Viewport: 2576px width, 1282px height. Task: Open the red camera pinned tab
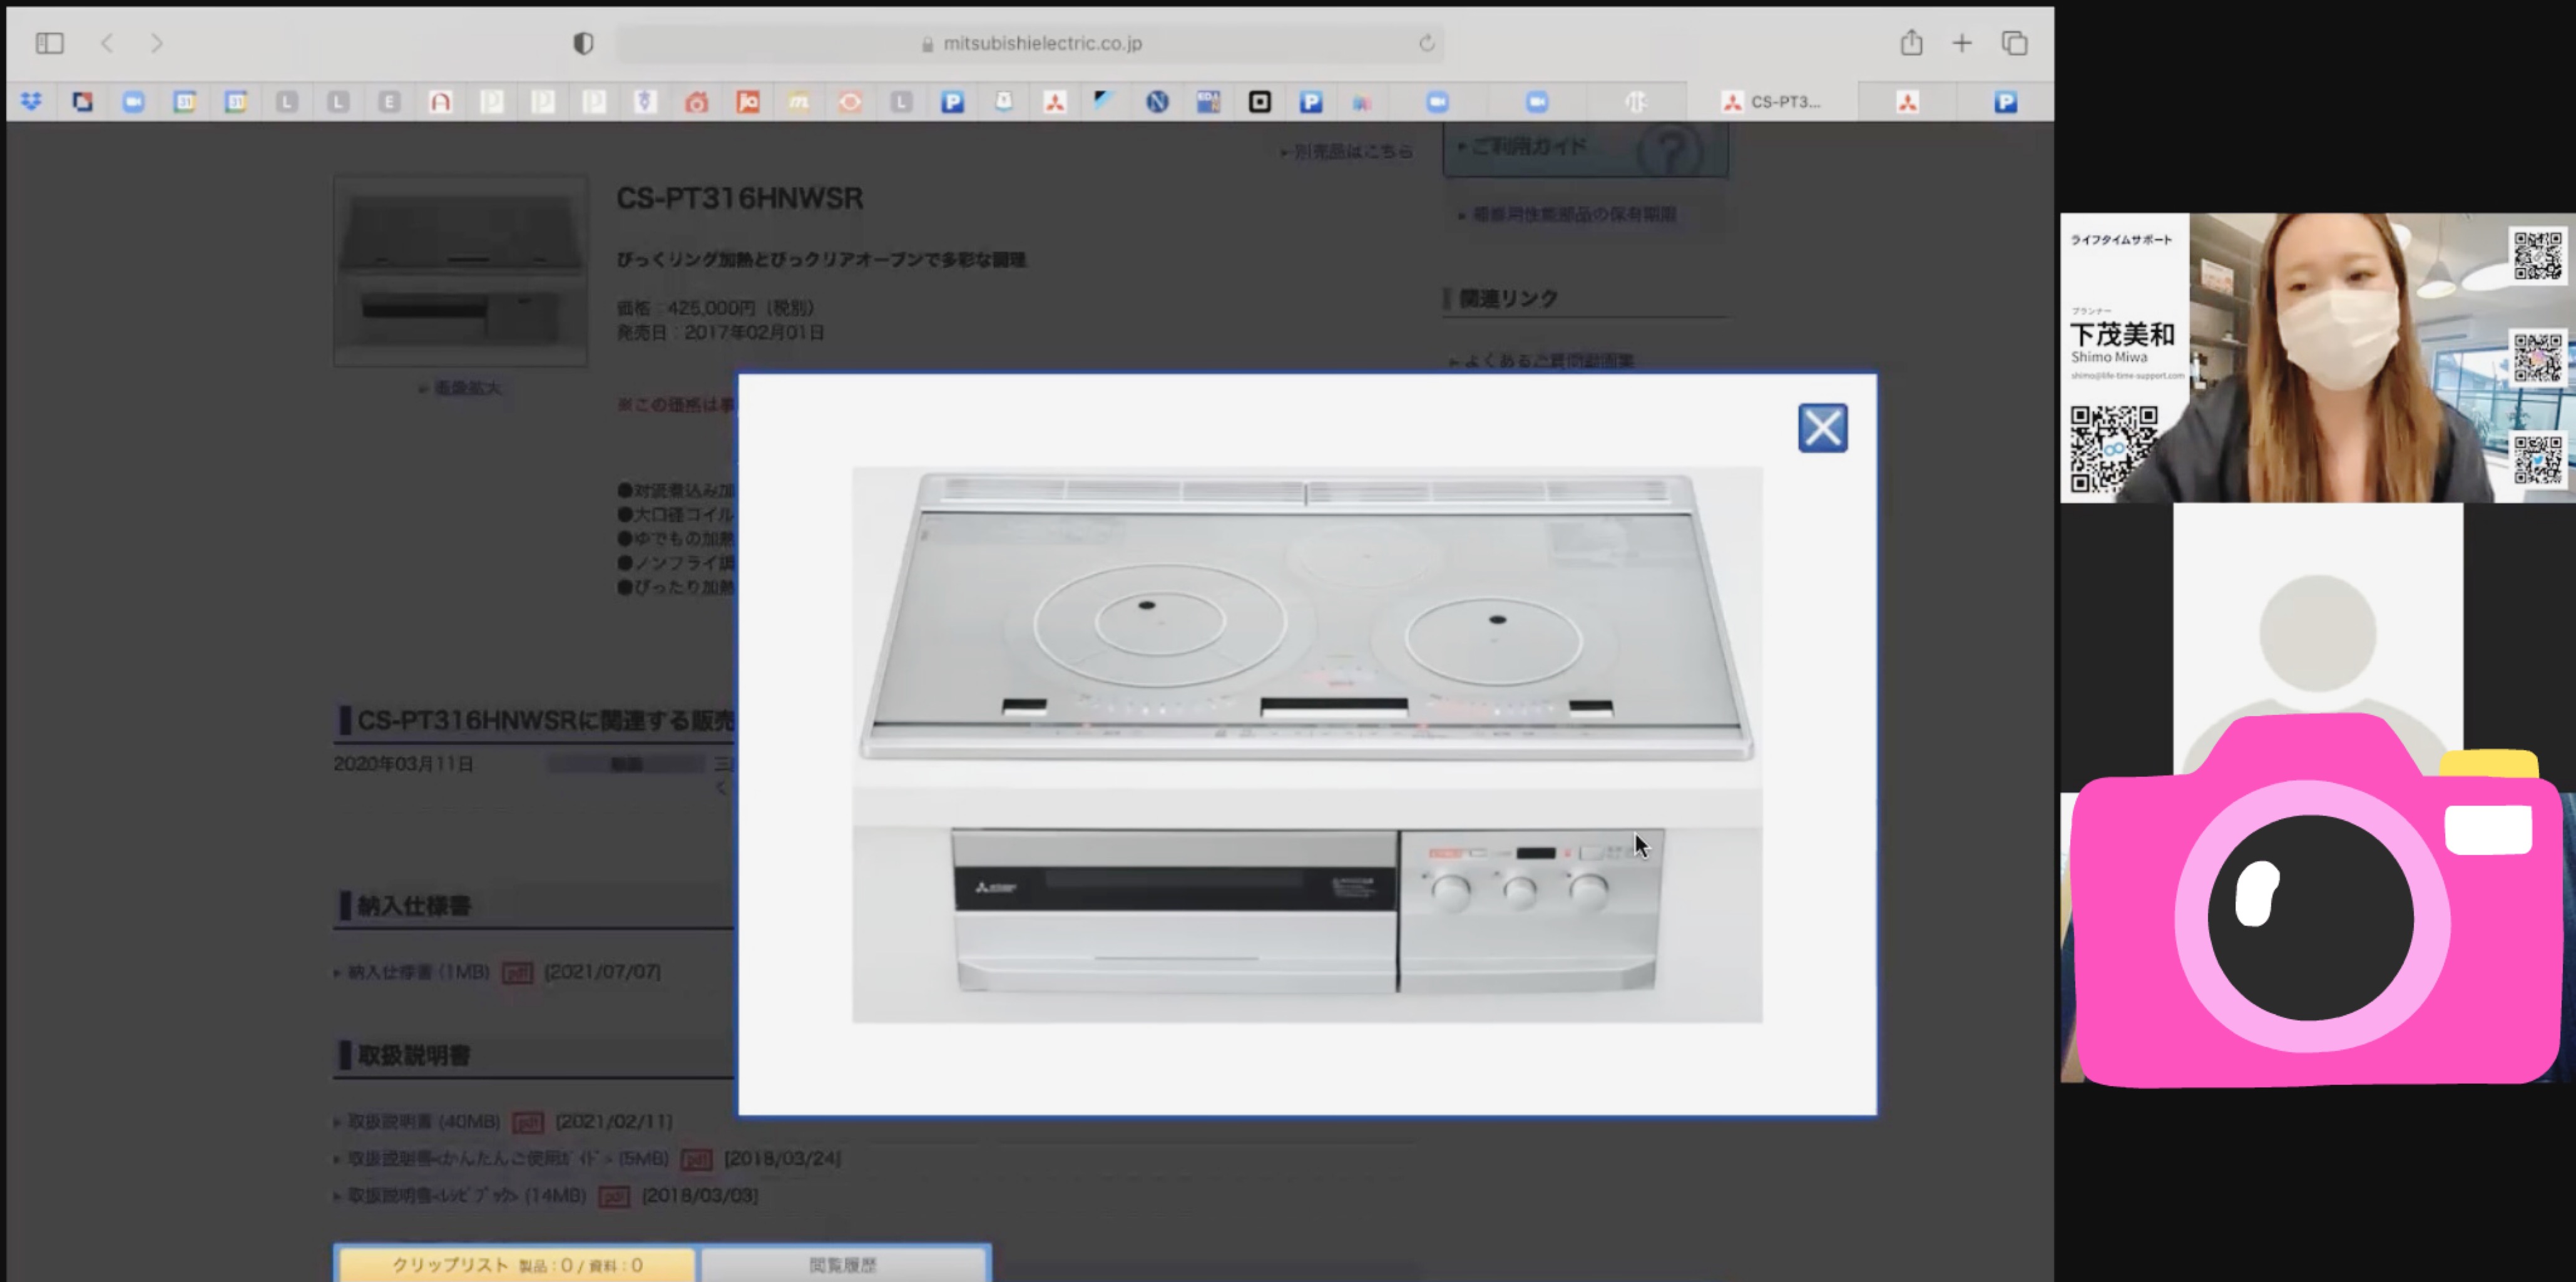[697, 101]
